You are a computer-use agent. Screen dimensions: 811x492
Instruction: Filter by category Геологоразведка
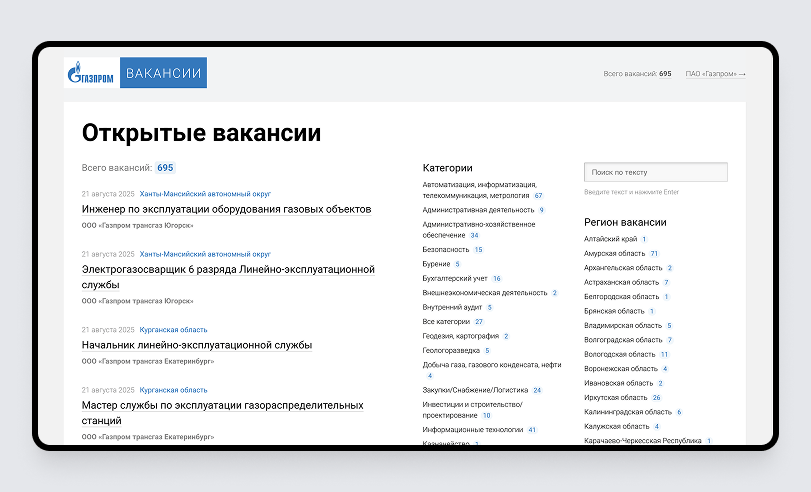[x=451, y=351]
